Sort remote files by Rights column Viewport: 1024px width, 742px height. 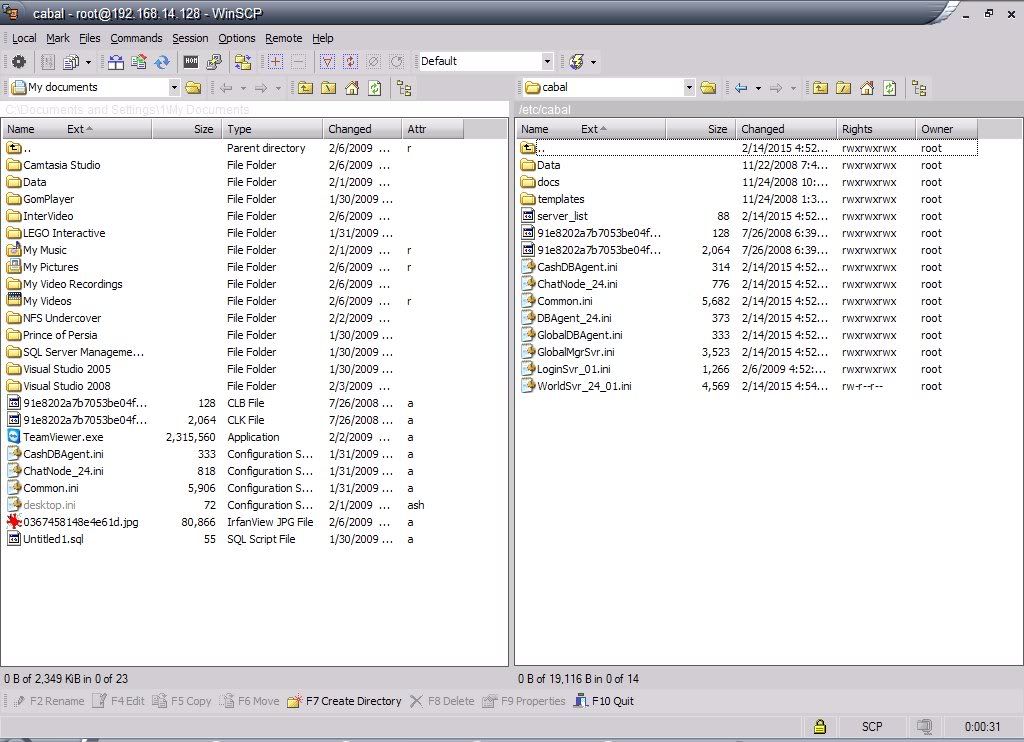coord(857,129)
